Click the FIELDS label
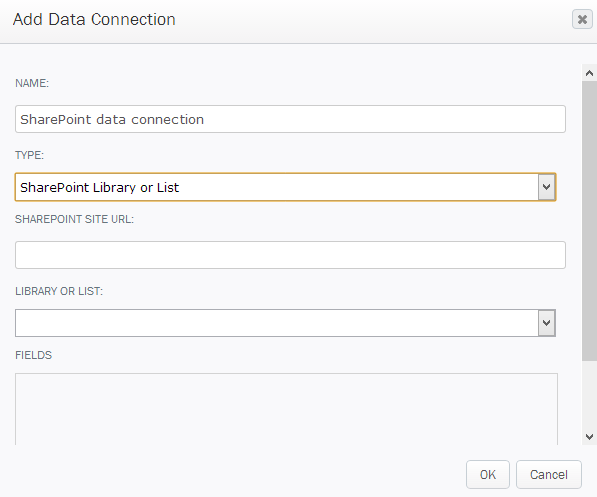Screen dimensions: 597x497 tap(34, 355)
